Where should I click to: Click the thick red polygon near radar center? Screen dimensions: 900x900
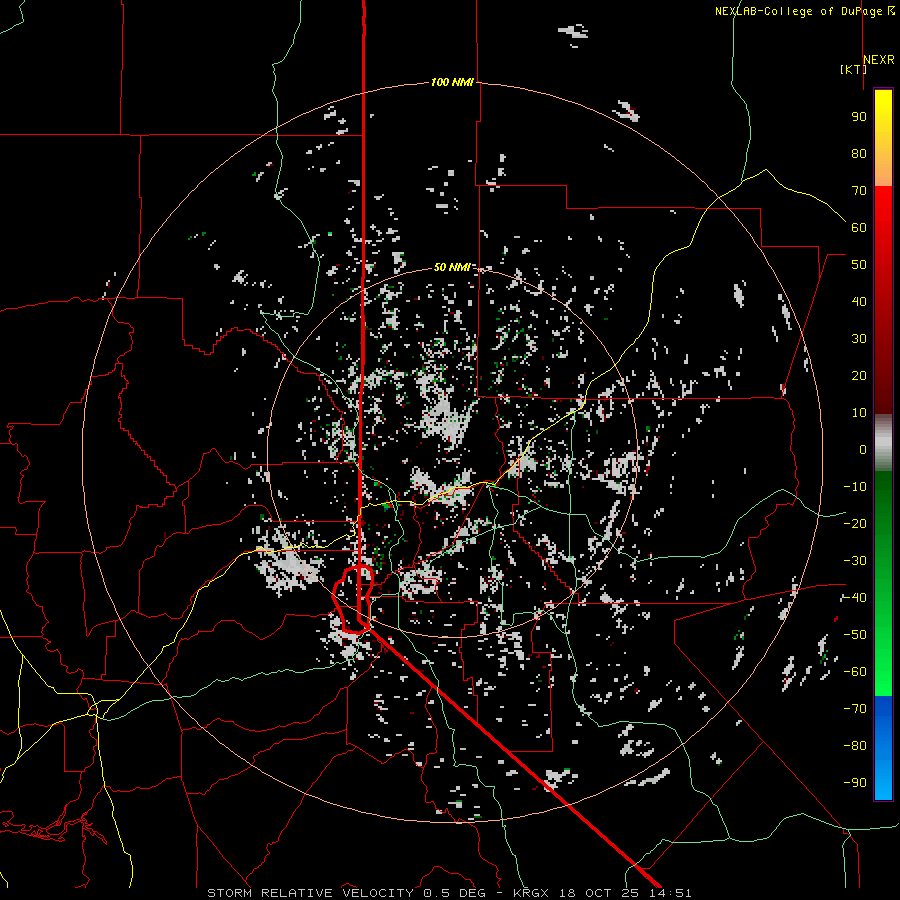[354, 599]
